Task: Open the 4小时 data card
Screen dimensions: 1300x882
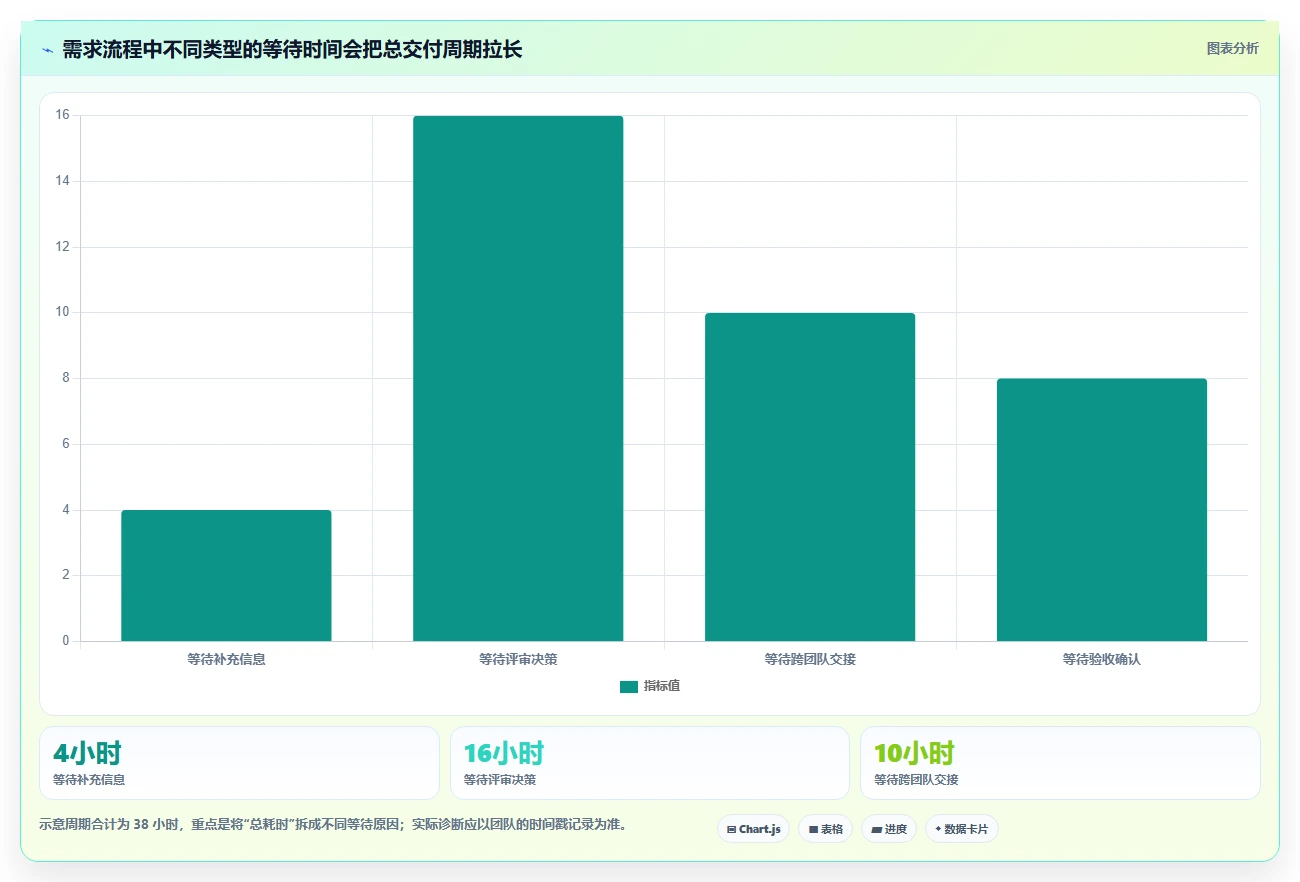Action: click(x=239, y=763)
